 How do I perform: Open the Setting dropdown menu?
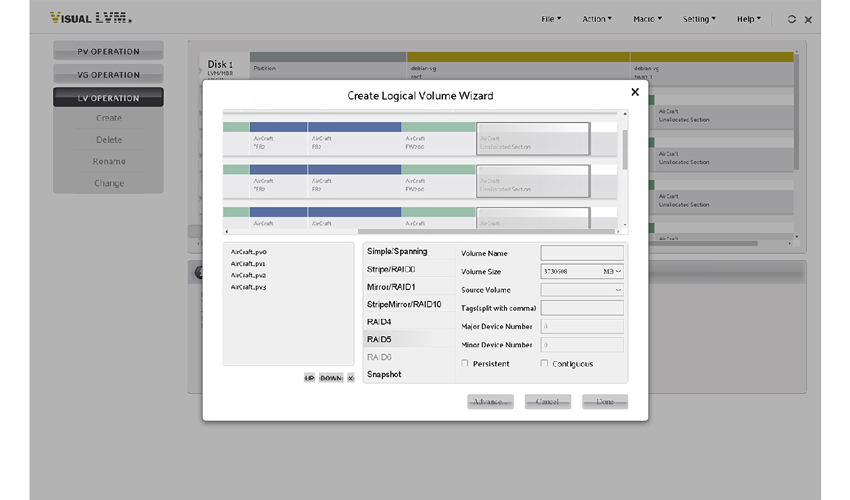point(699,19)
